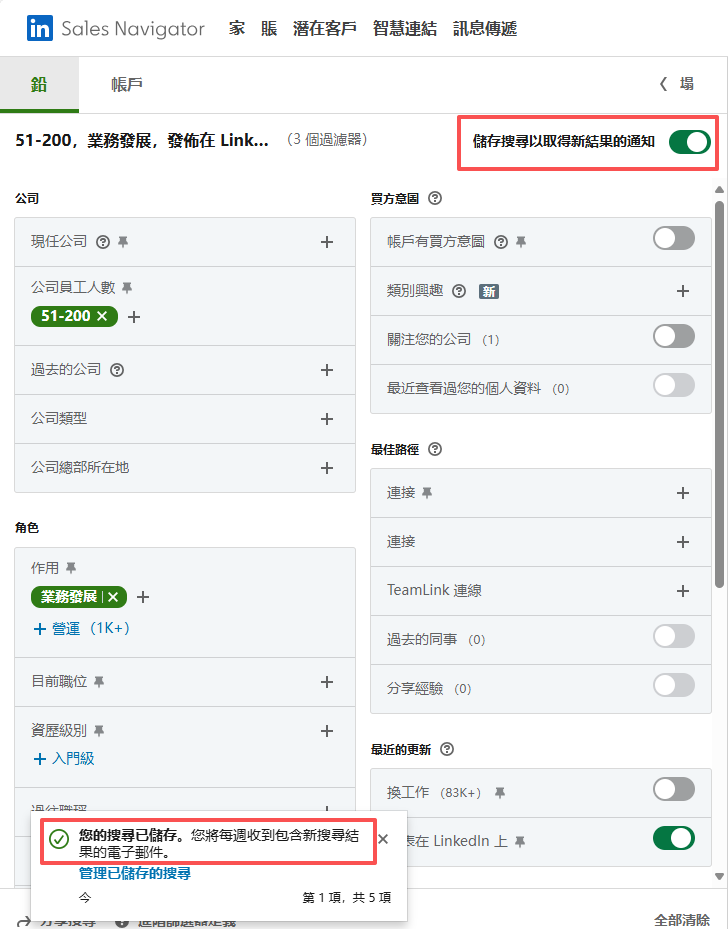Expand the TeamLink 連線 filter

tap(683, 591)
